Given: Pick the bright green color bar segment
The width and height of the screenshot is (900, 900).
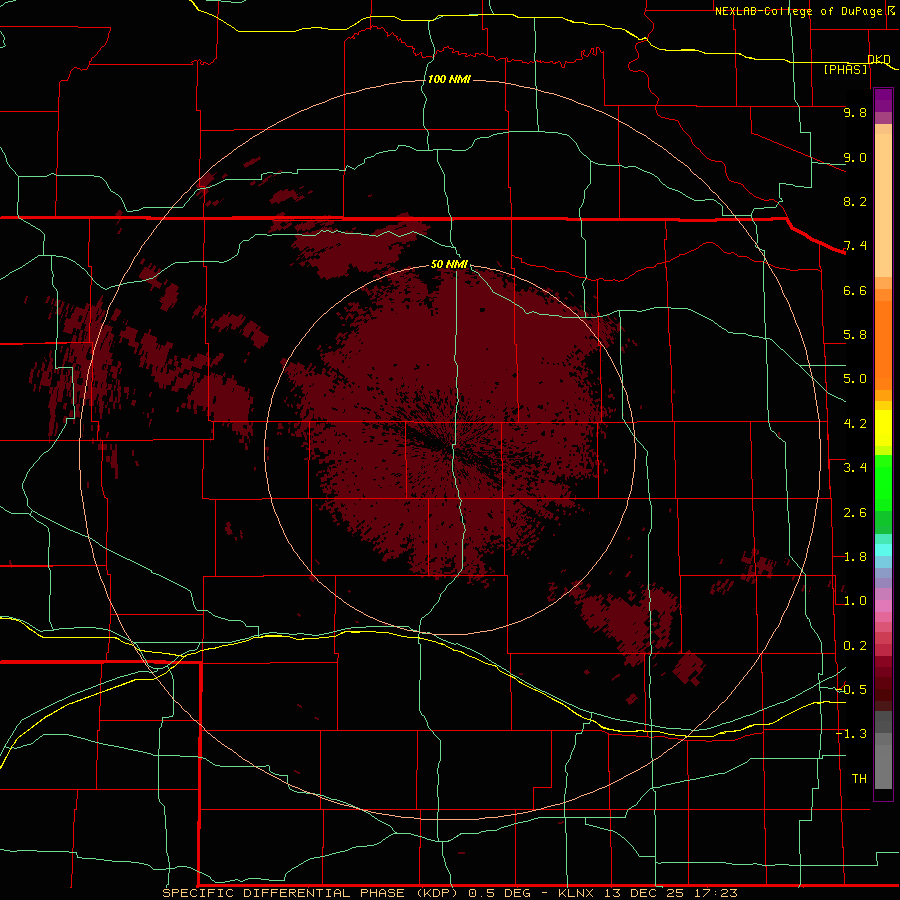Looking at the screenshot, I should coord(883,483).
